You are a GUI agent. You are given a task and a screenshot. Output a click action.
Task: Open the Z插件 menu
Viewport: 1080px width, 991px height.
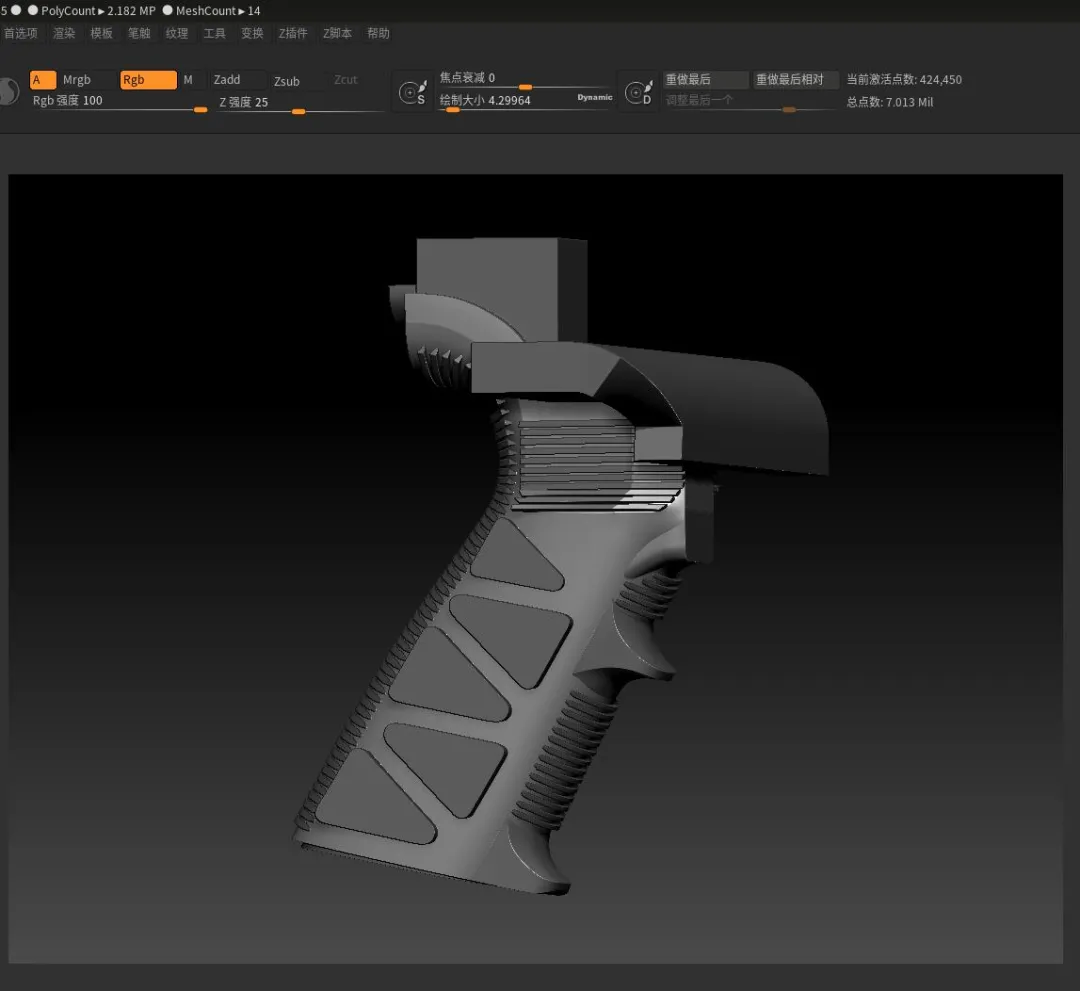pos(293,33)
